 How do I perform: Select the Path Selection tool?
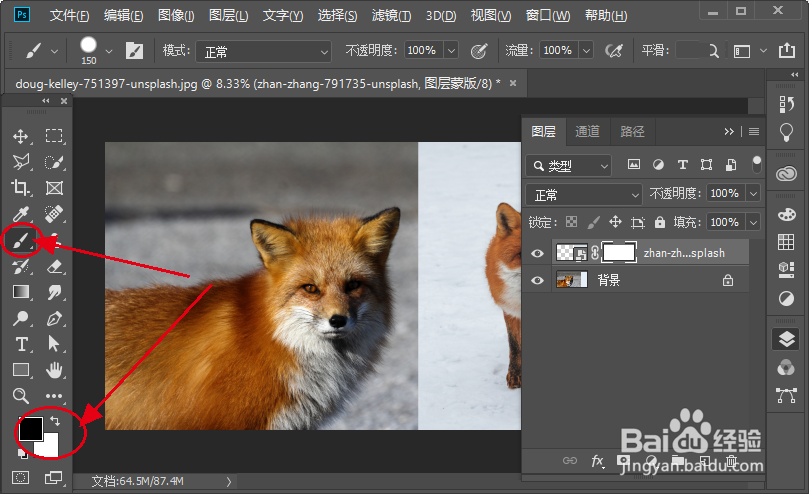click(54, 344)
